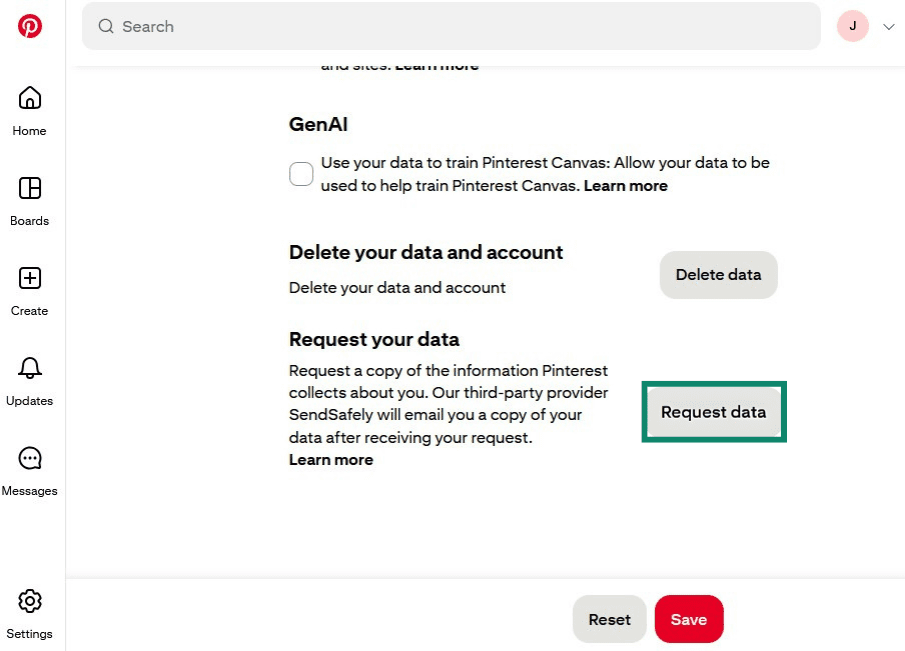Select the Create icon to make a Pin
The height and width of the screenshot is (651, 905).
coord(29,280)
